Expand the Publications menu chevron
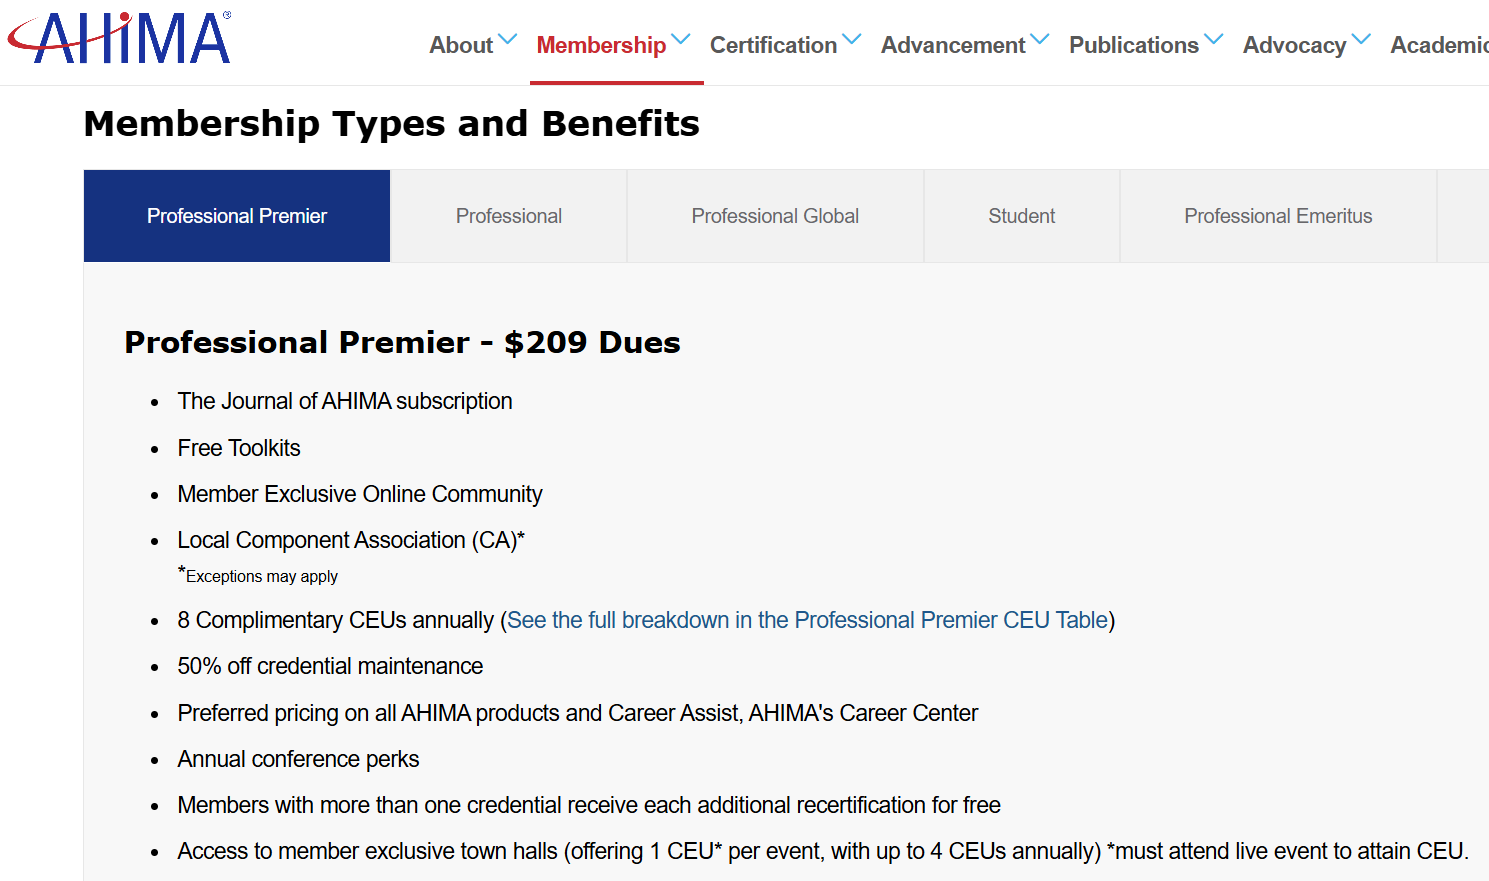The height and width of the screenshot is (881, 1489). point(1214,40)
